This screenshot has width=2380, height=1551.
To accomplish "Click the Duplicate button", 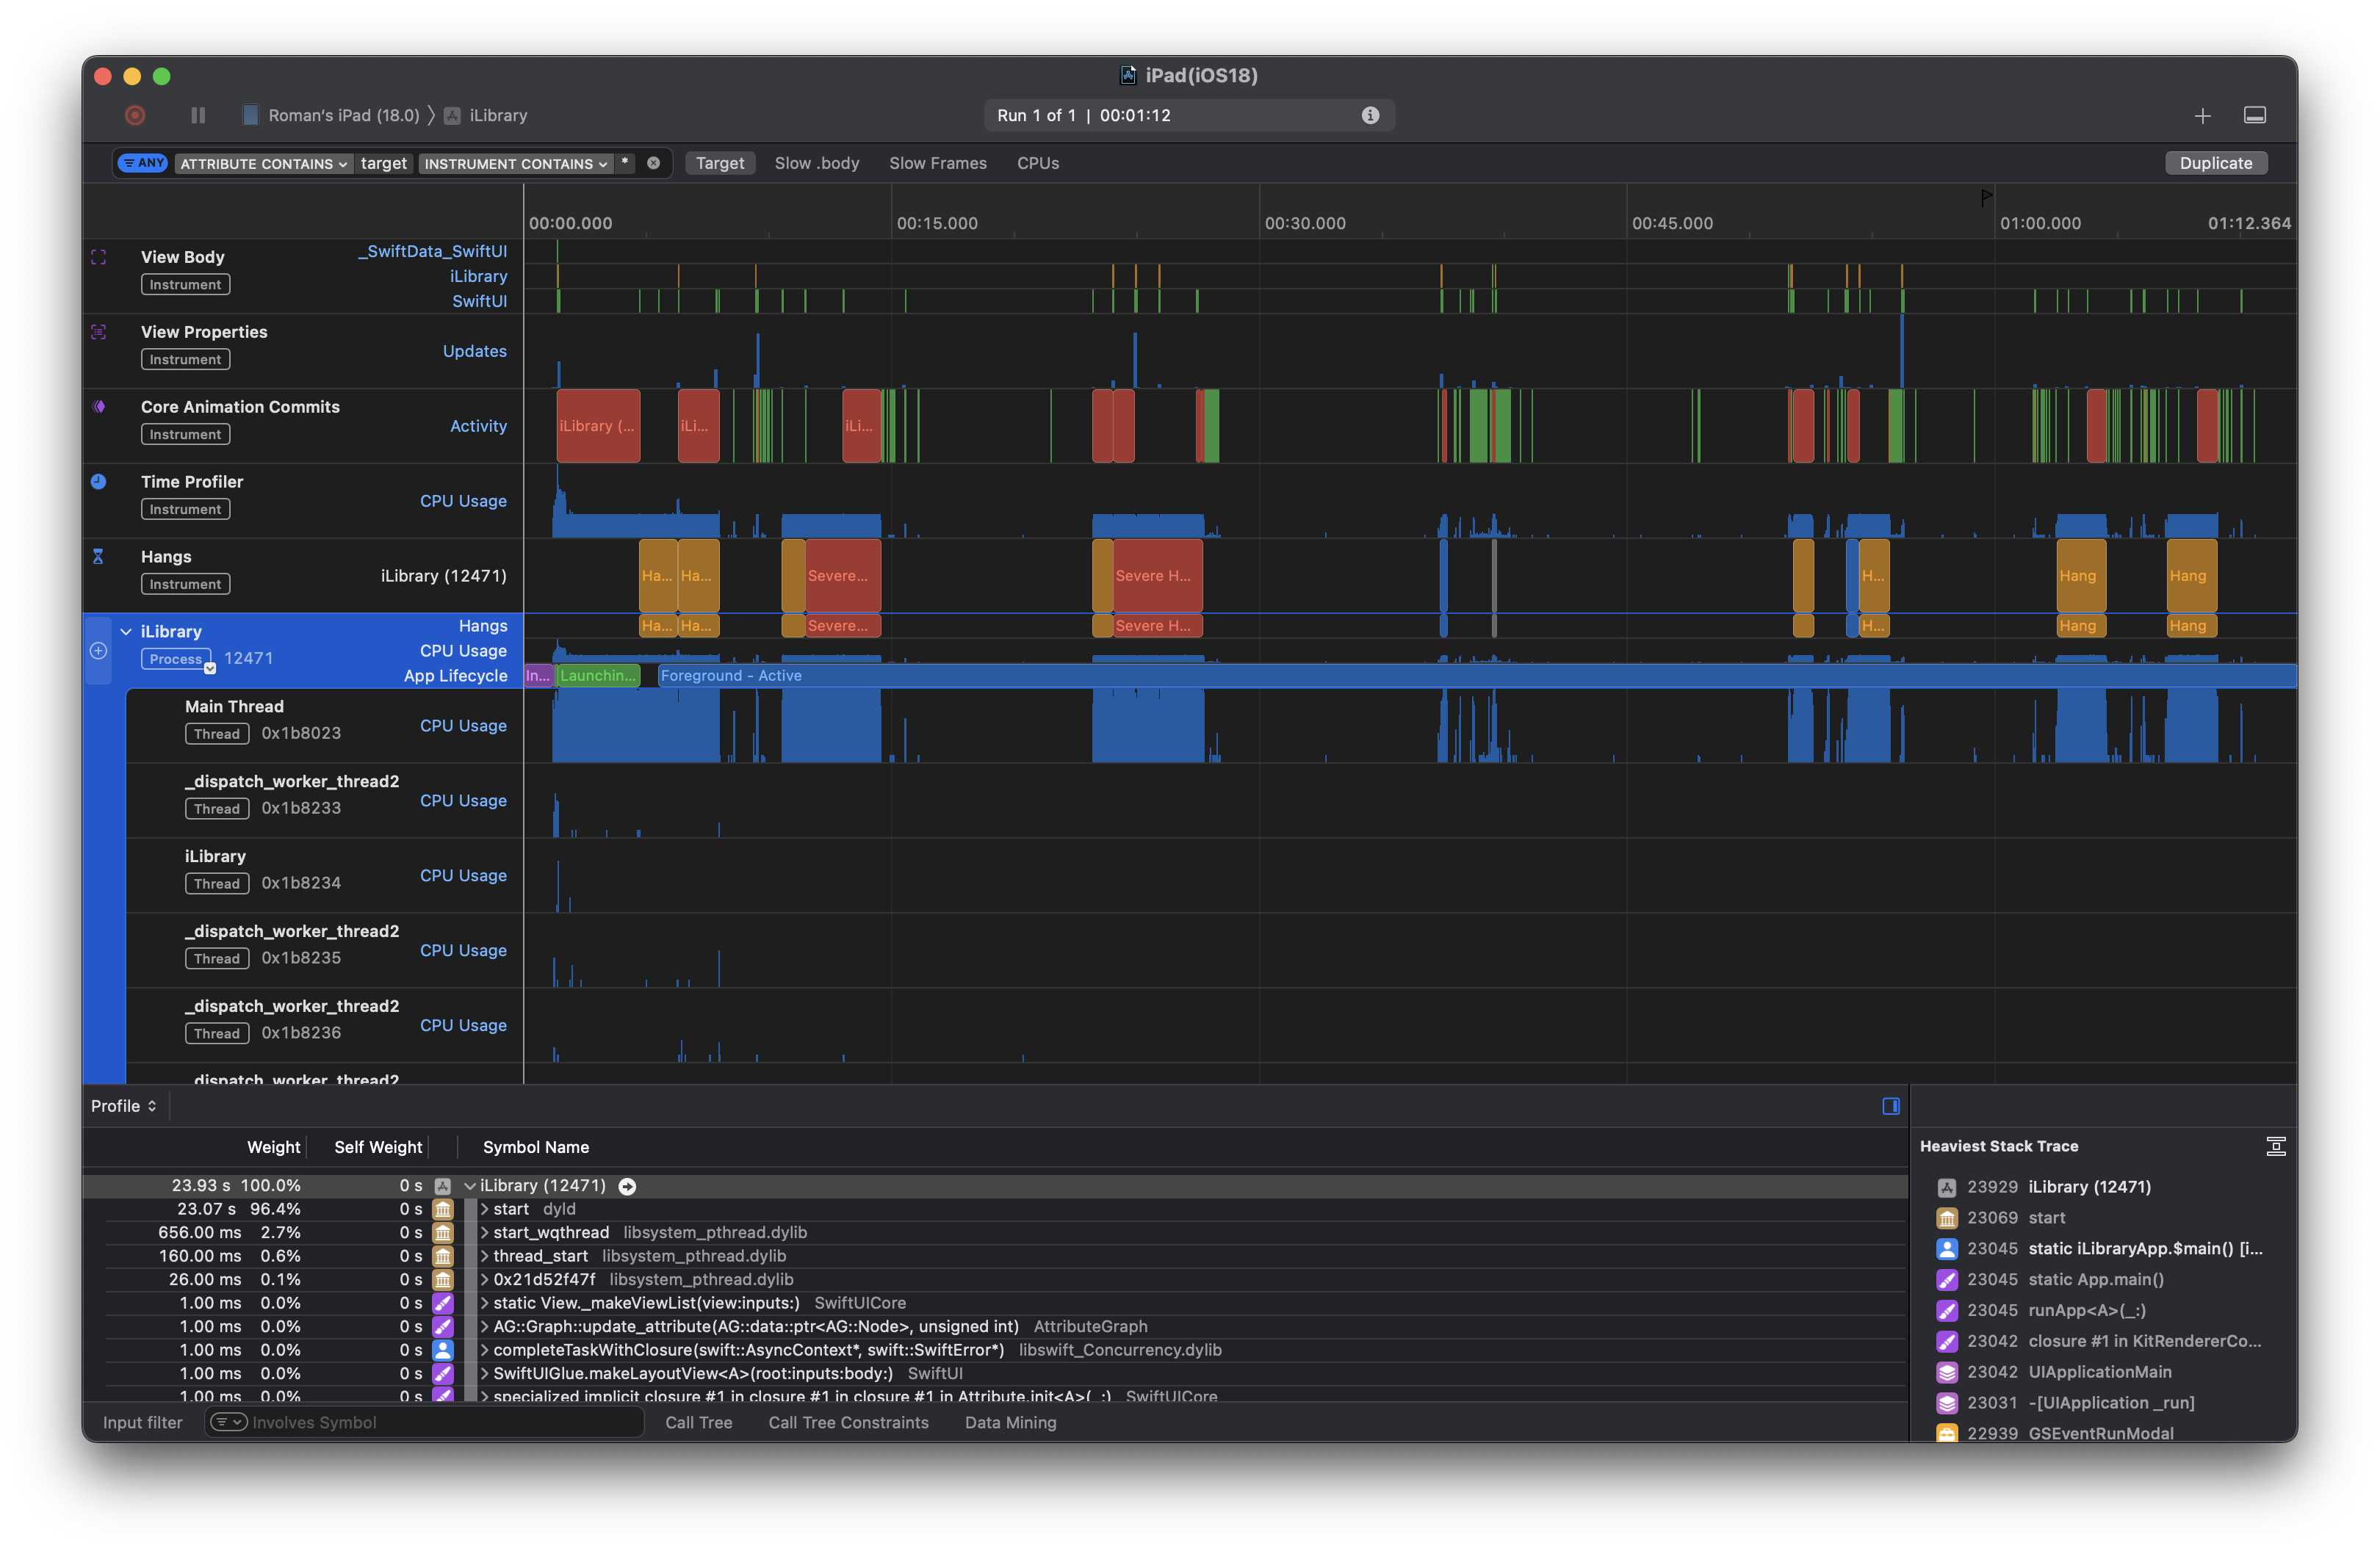I will pyautogui.click(x=2216, y=163).
